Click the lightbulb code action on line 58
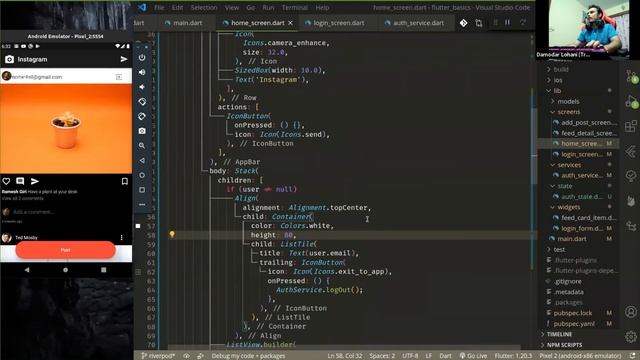640x360 pixels. pyautogui.click(x=172, y=234)
